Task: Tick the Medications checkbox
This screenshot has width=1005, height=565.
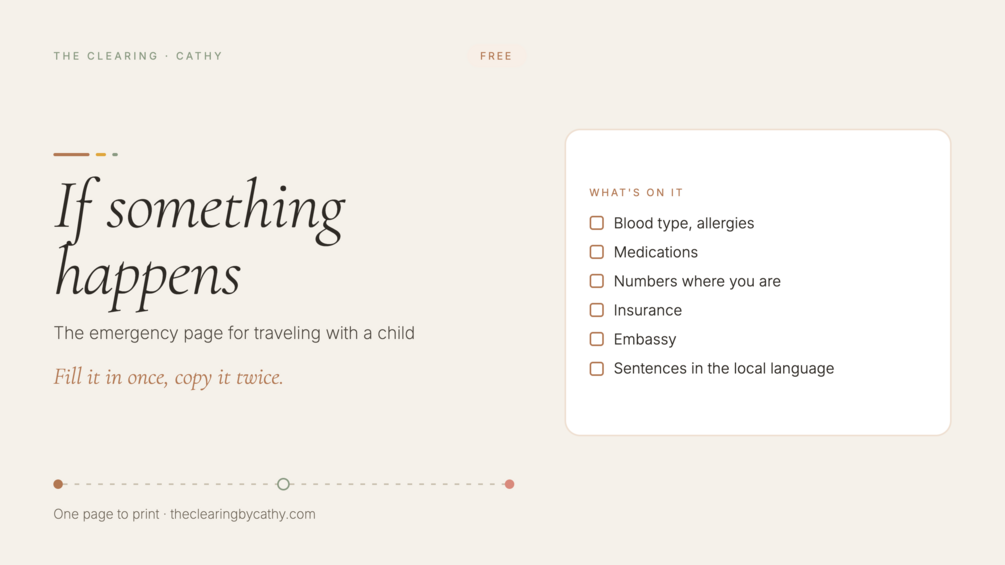Action: pos(597,252)
